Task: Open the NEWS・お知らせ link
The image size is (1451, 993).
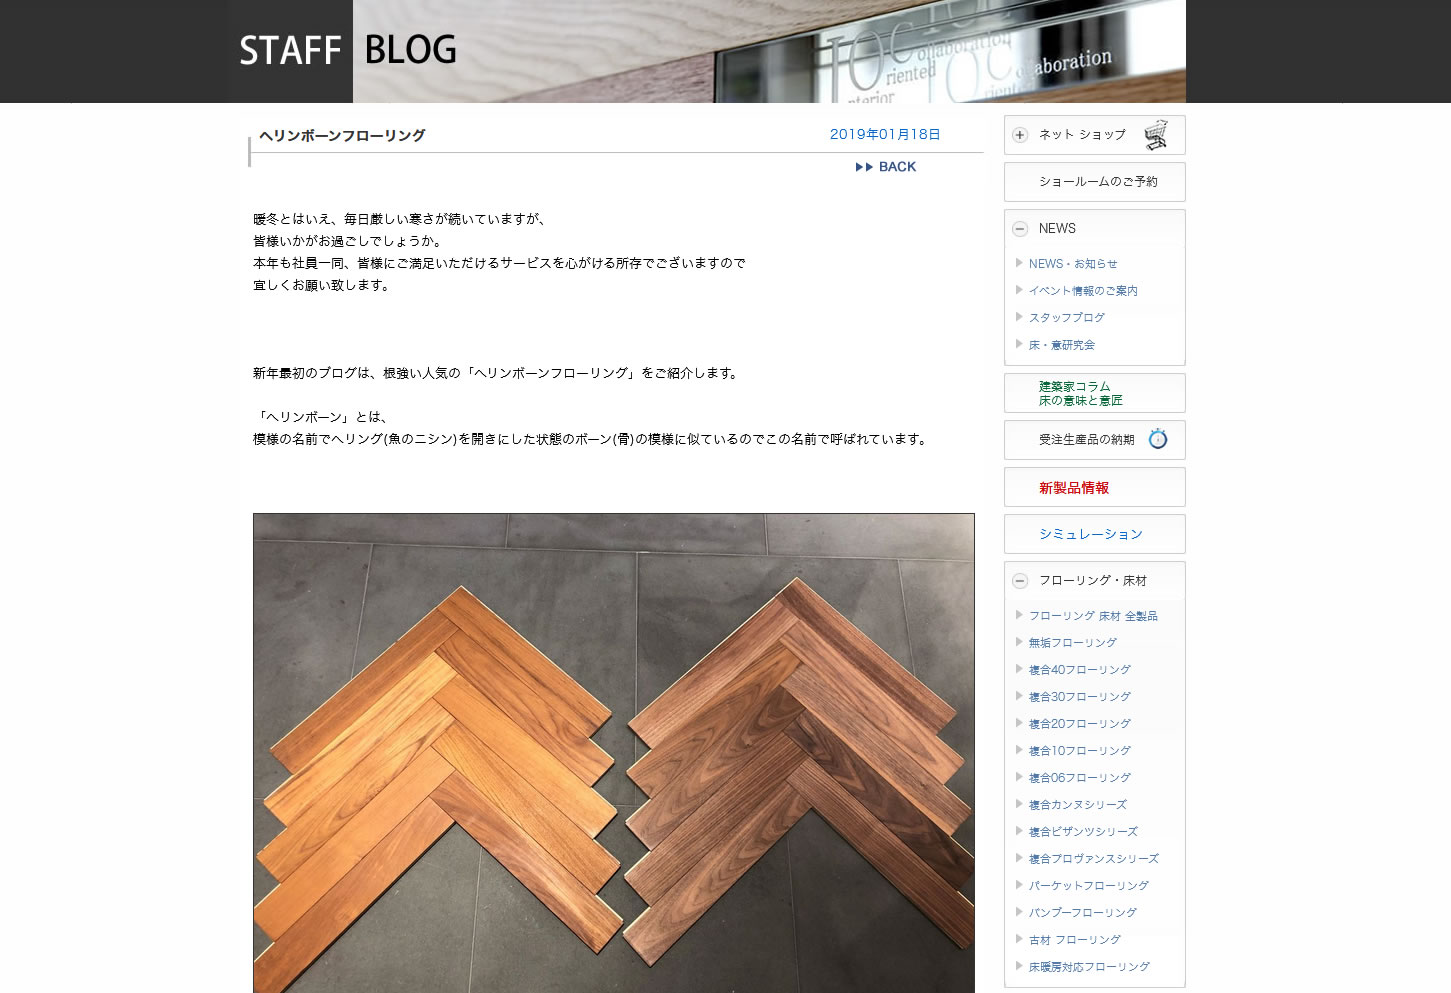Action: (x=1073, y=264)
